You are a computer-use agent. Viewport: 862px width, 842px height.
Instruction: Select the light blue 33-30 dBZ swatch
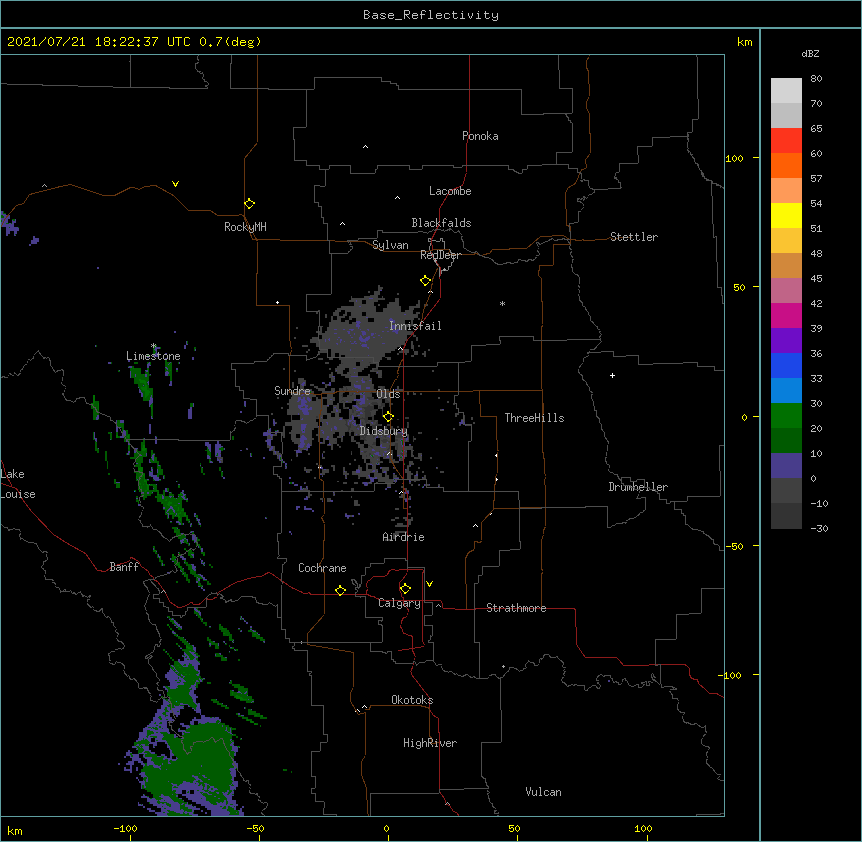tap(786, 390)
